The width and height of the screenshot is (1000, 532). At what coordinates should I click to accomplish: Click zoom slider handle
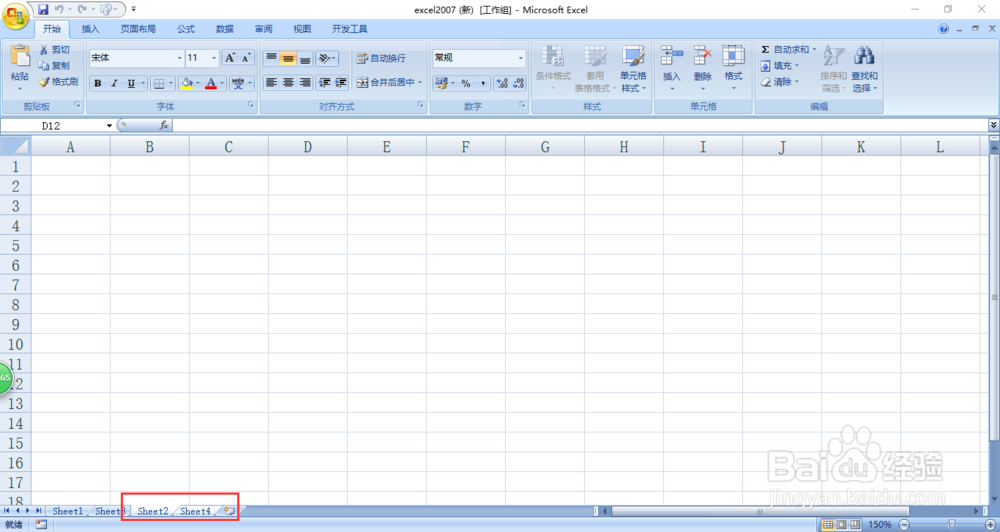coord(951,524)
